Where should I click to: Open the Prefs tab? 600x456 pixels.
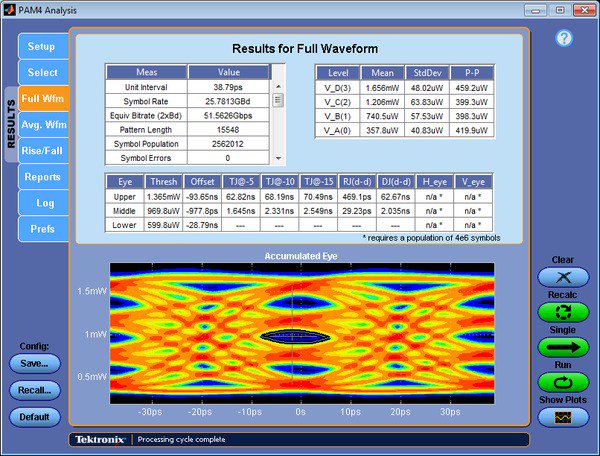41,229
